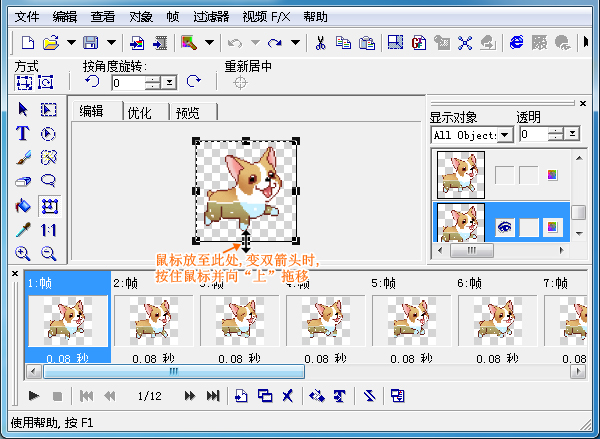This screenshot has height=439, width=600.
Task: Choose the first transform mode icon
Action: tap(24, 82)
